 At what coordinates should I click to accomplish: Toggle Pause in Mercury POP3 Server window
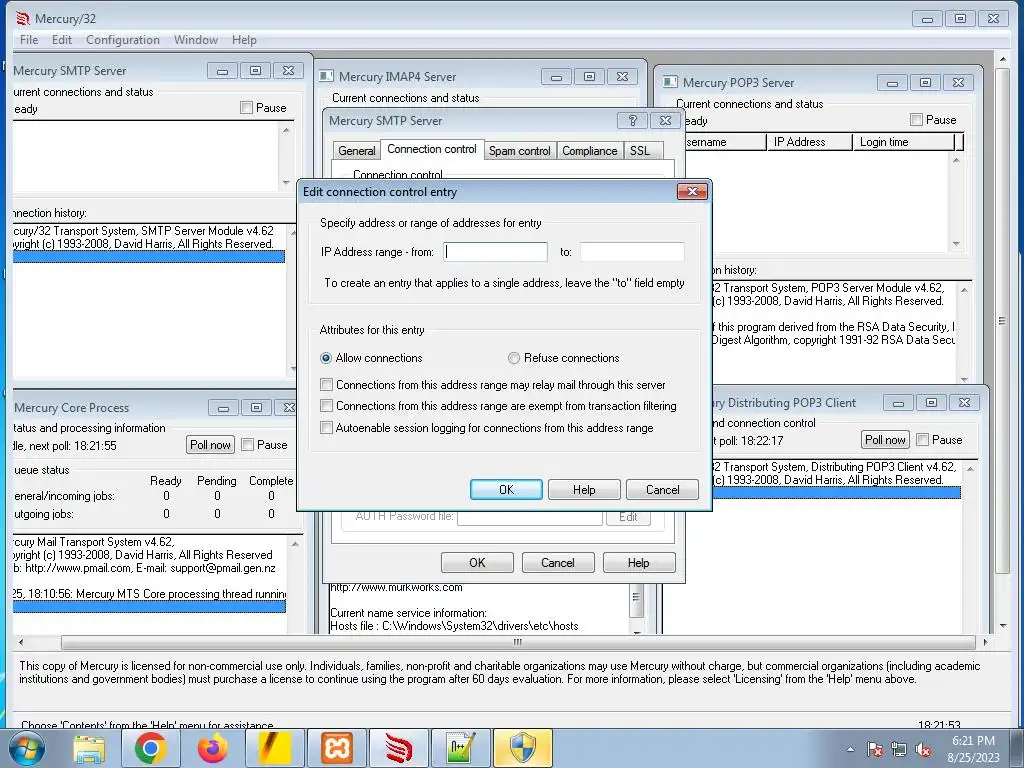pos(916,120)
